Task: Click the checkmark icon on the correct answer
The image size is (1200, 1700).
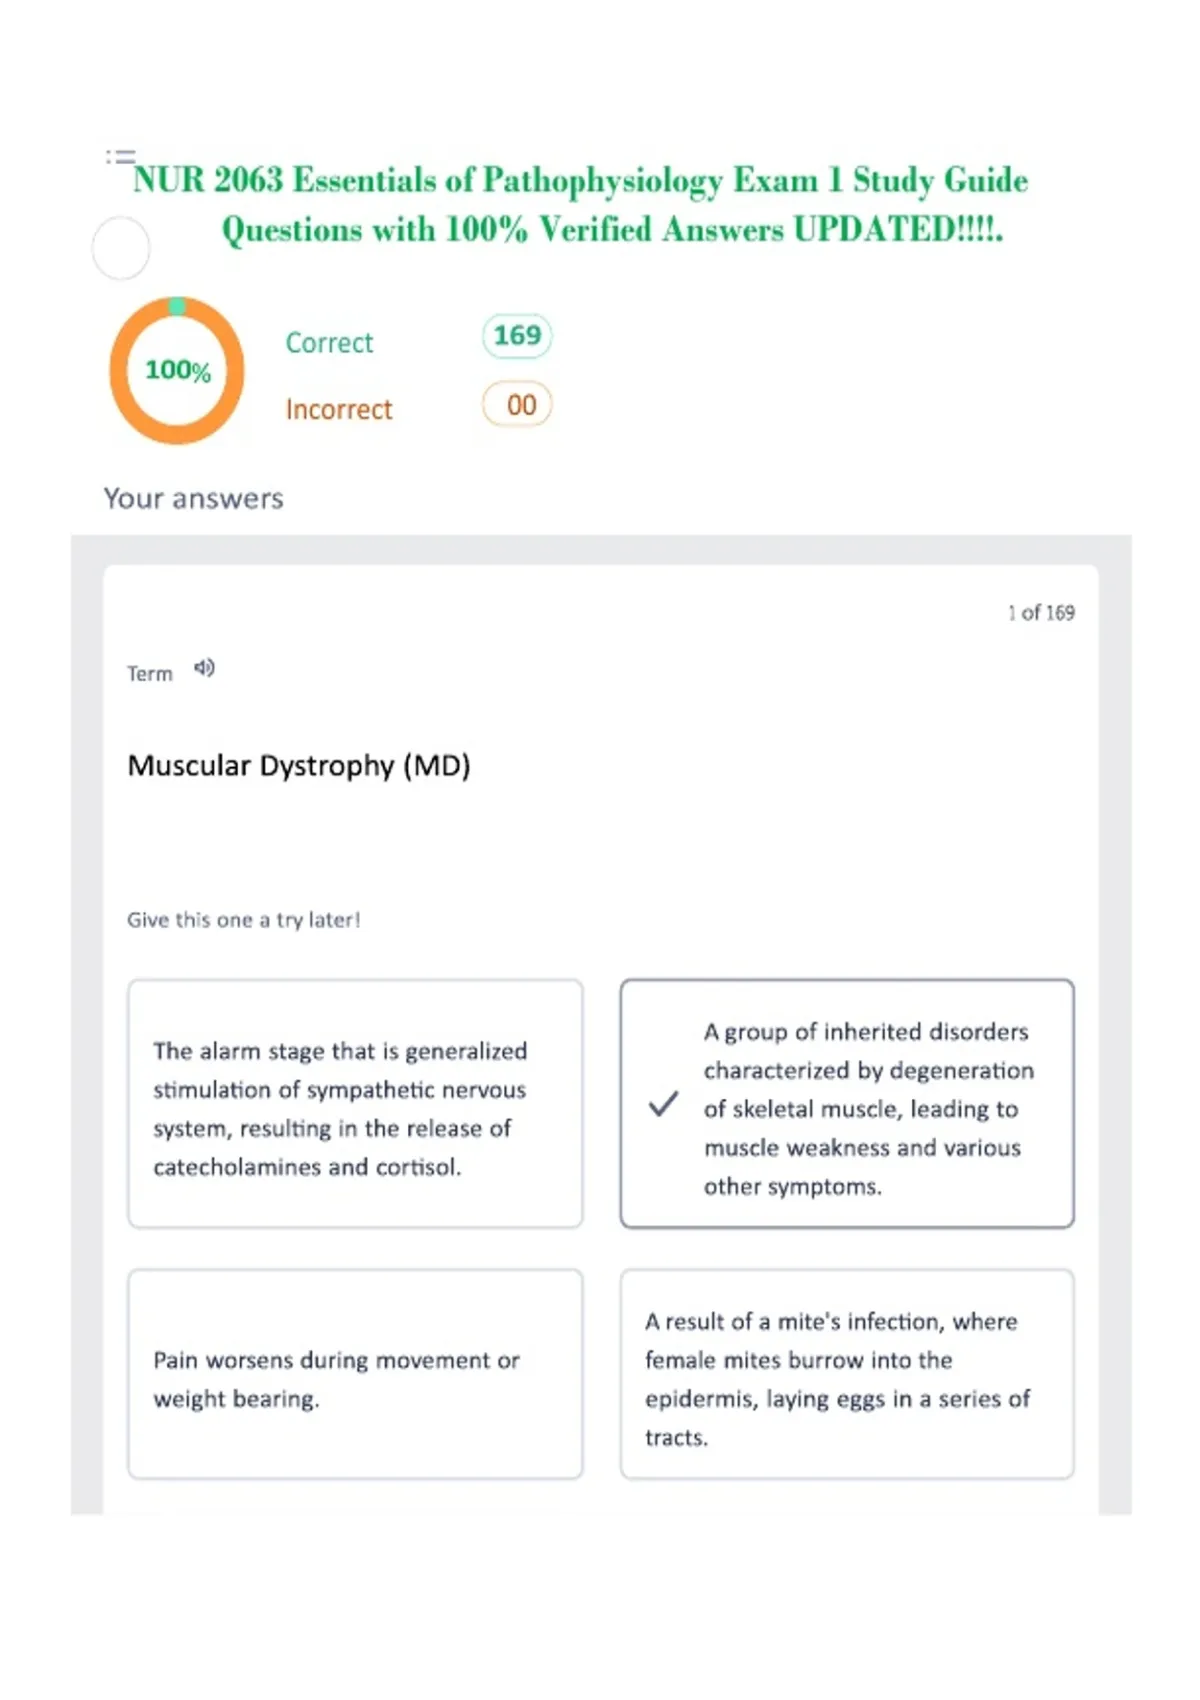Action: 663,1104
